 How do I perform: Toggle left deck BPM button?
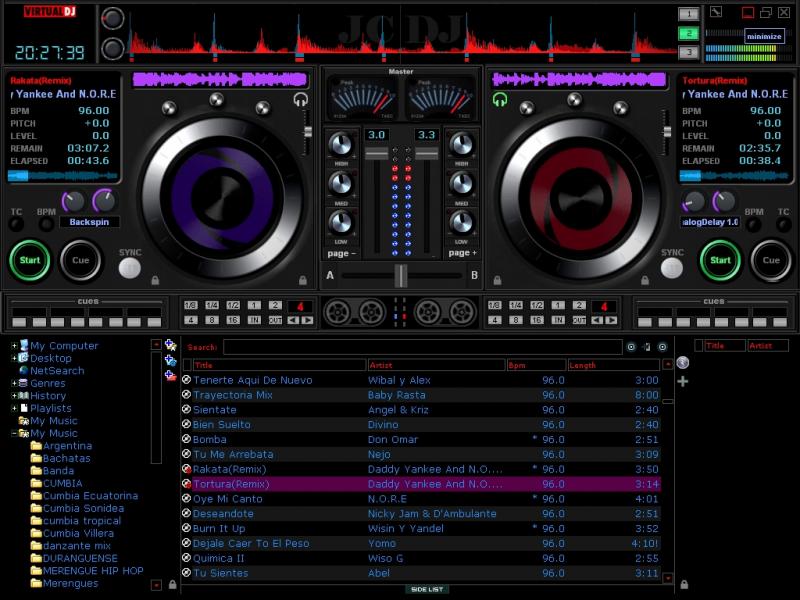[x=46, y=223]
